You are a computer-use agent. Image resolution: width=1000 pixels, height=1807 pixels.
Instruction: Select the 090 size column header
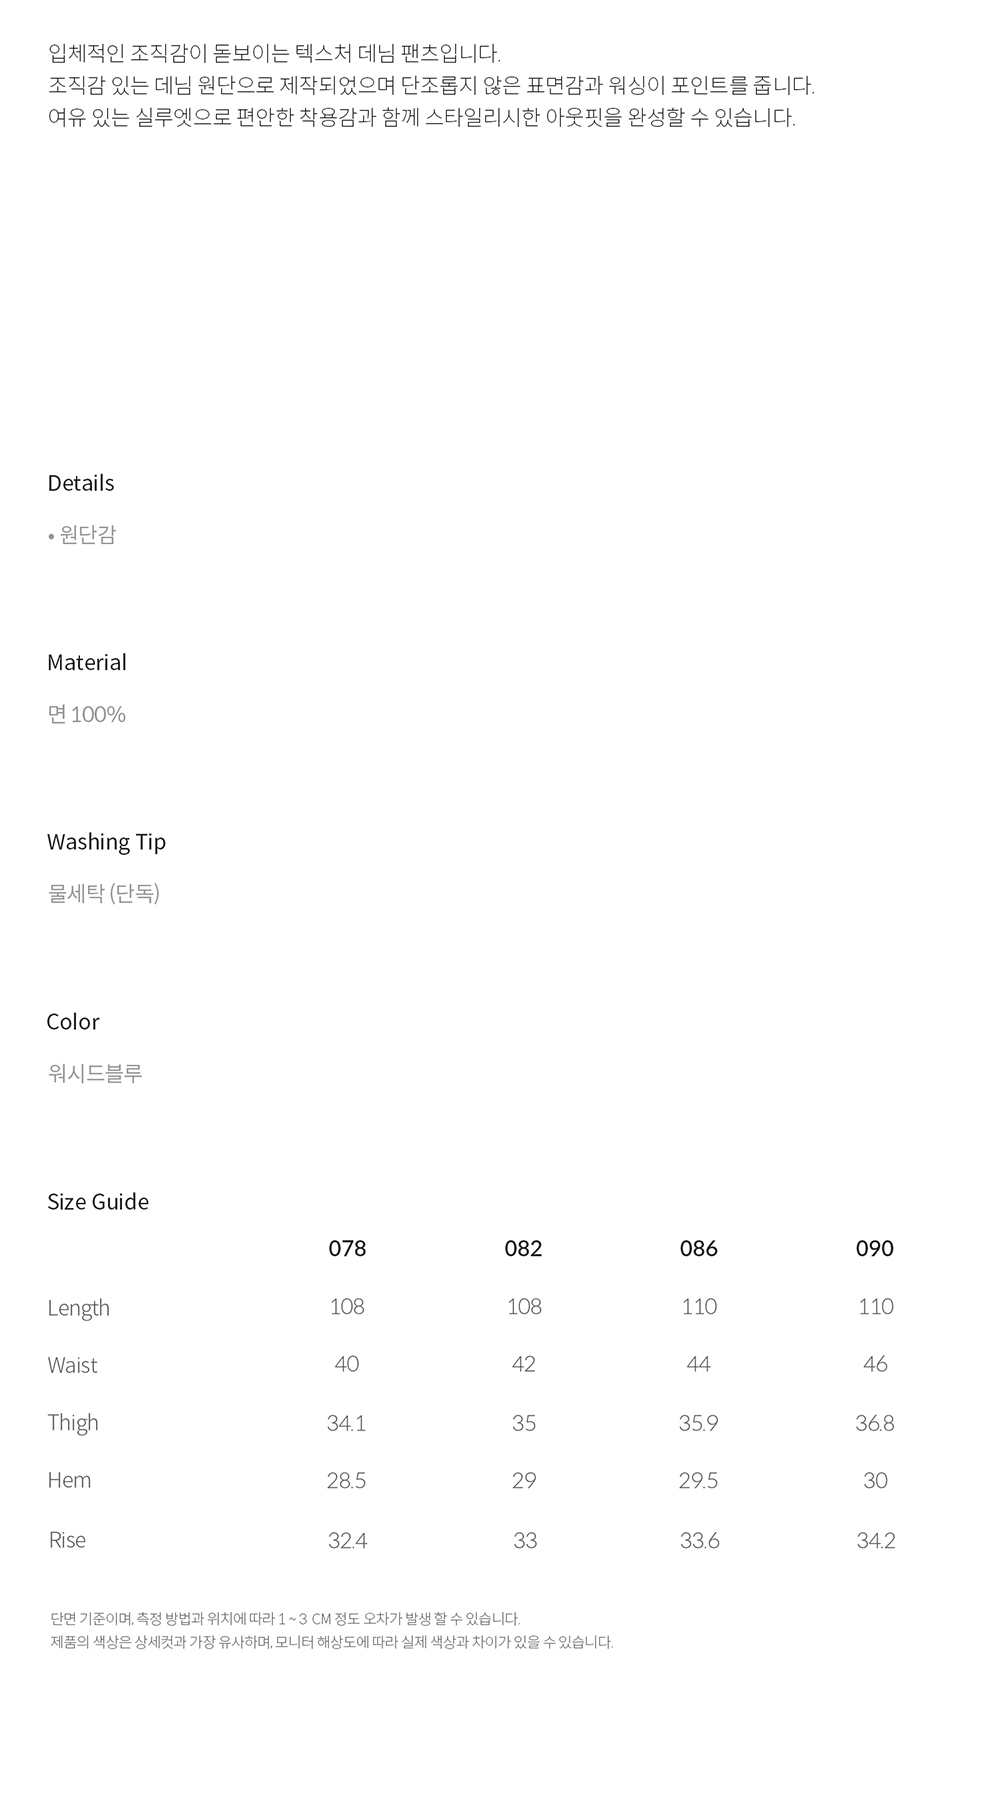tap(875, 1248)
